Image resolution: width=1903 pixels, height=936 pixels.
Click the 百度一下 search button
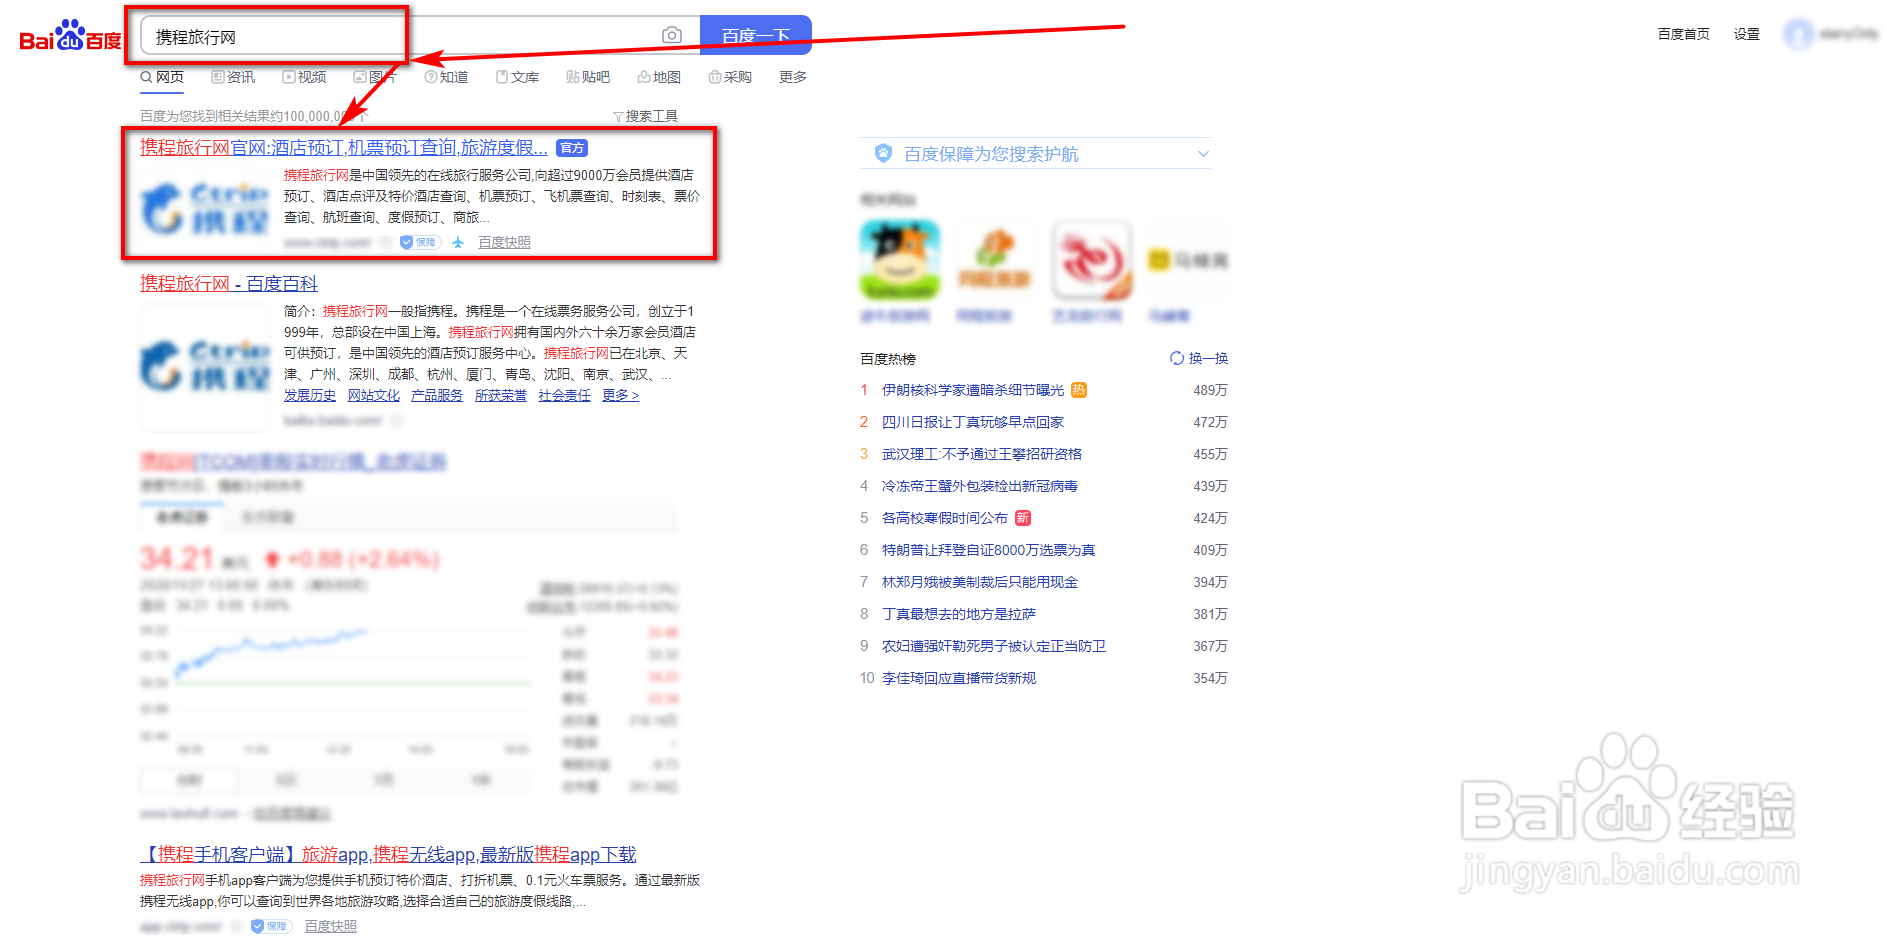(756, 35)
